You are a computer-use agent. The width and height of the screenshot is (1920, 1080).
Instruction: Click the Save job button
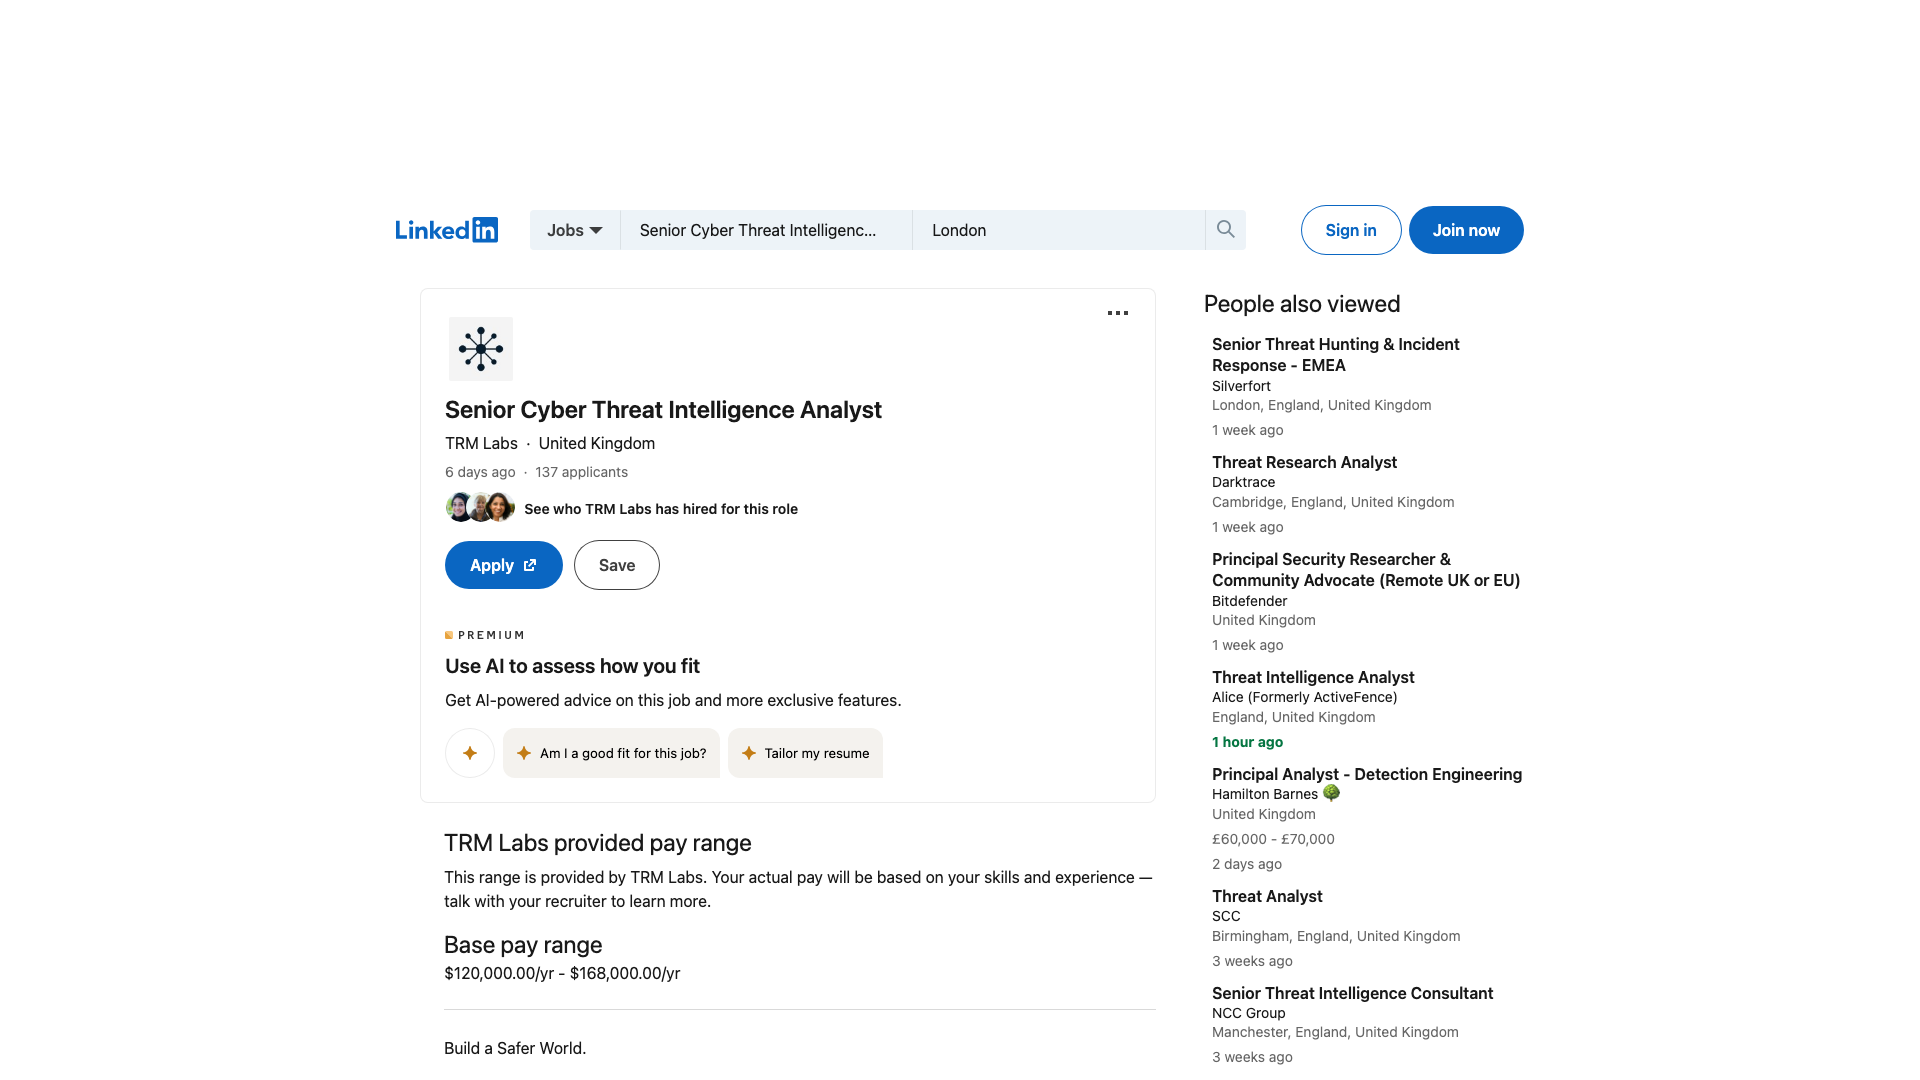coord(617,565)
